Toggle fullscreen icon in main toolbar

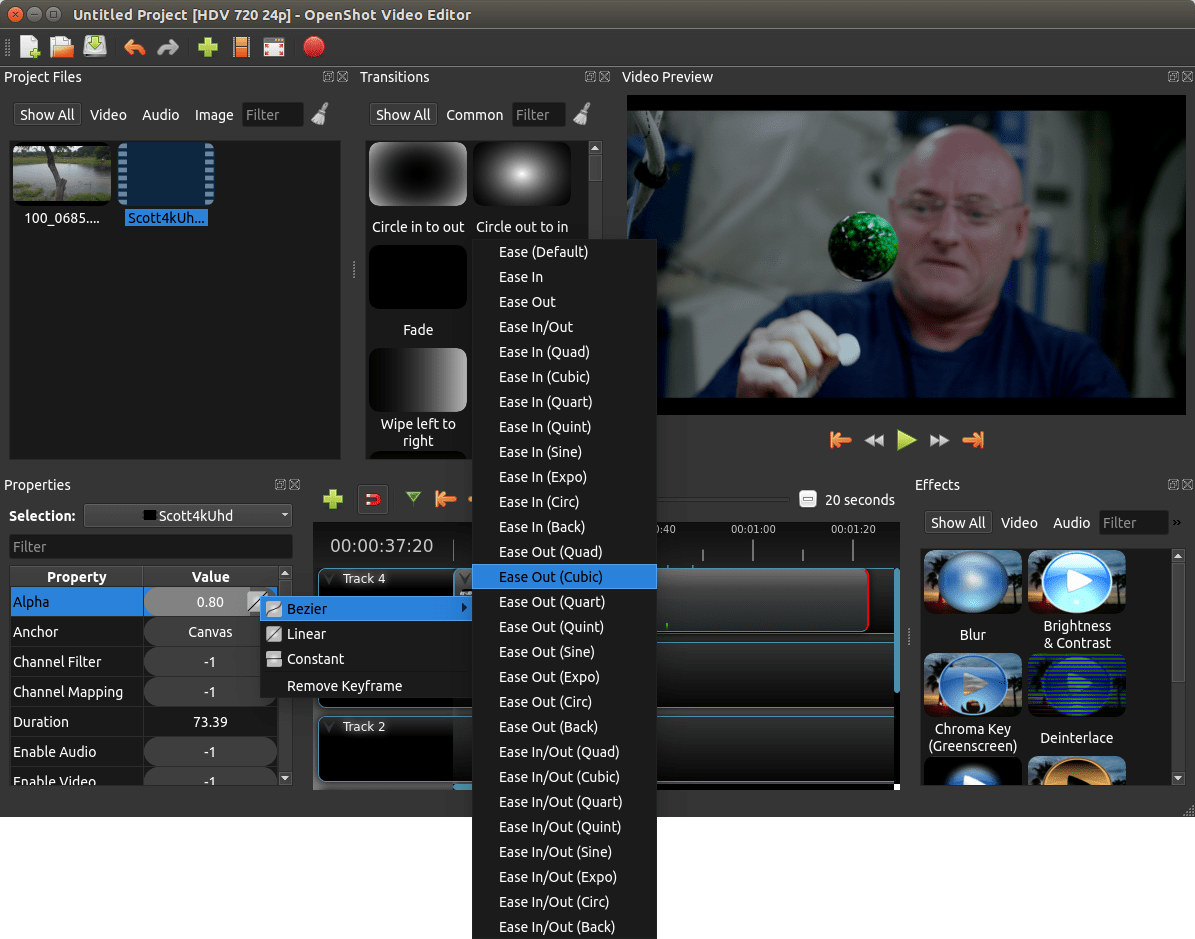coord(274,47)
